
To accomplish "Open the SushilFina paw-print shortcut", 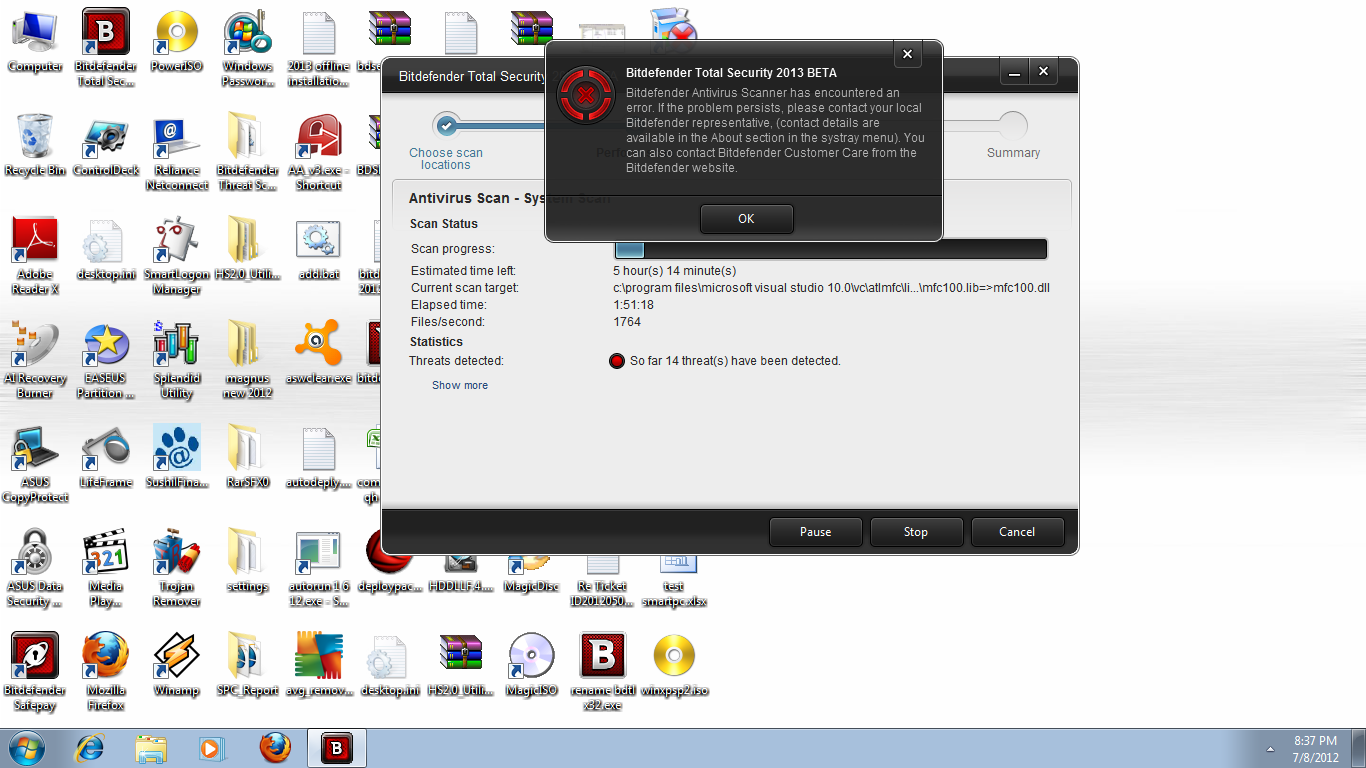I will point(177,457).
